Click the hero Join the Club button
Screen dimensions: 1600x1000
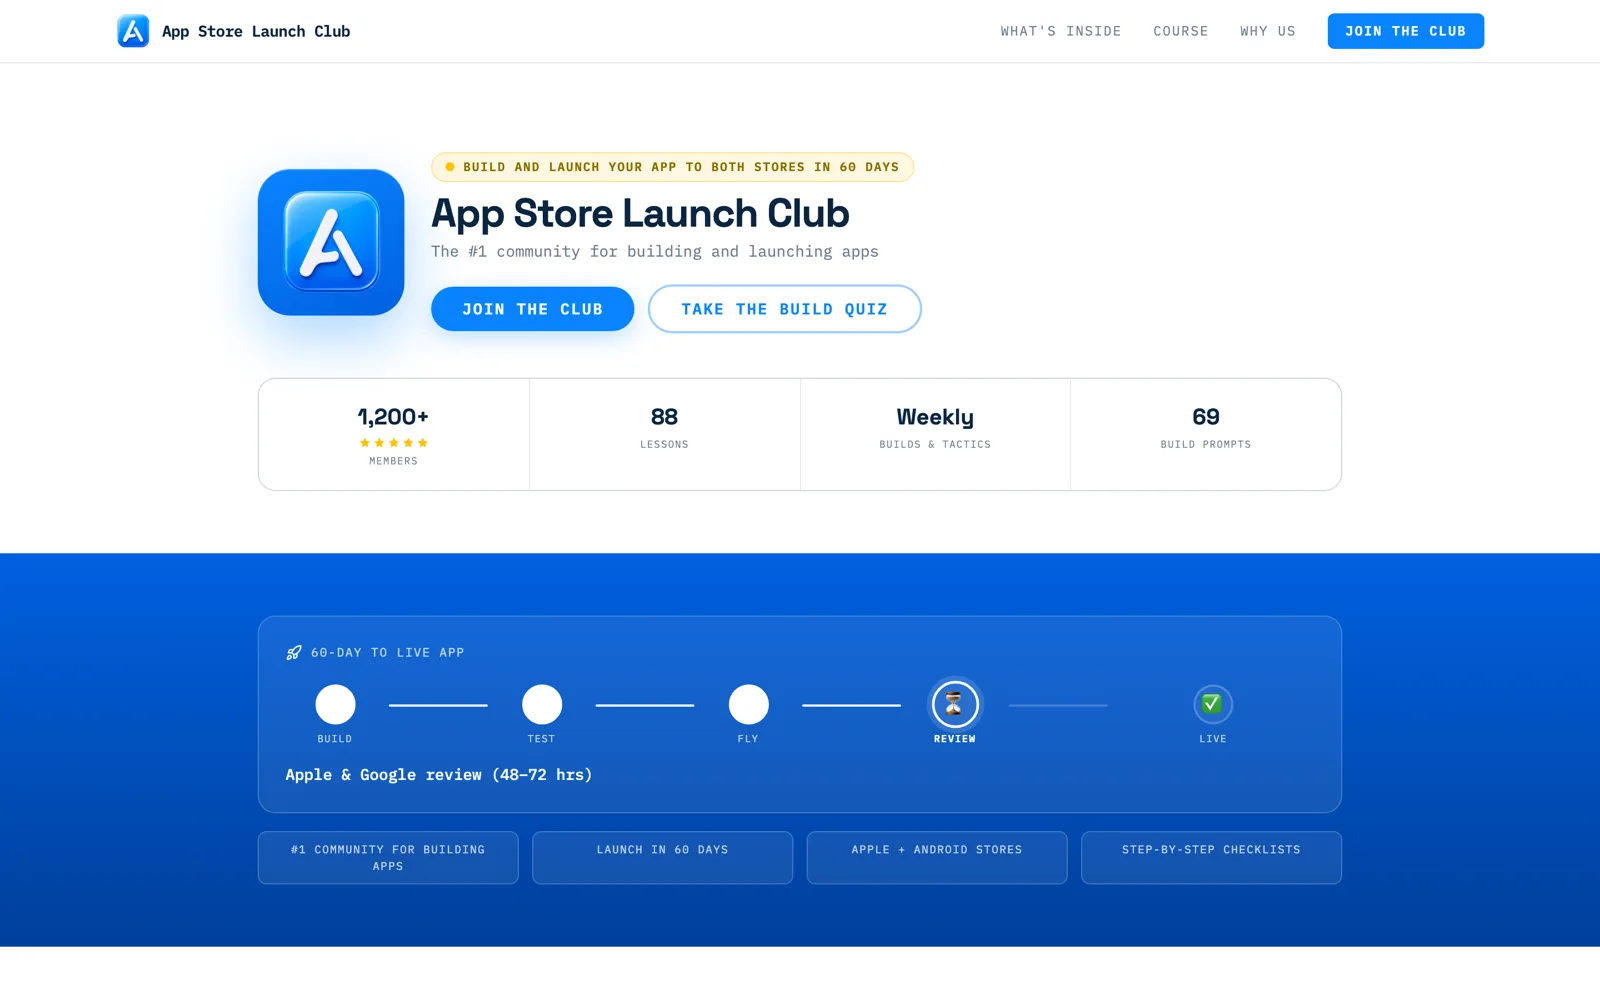532,309
